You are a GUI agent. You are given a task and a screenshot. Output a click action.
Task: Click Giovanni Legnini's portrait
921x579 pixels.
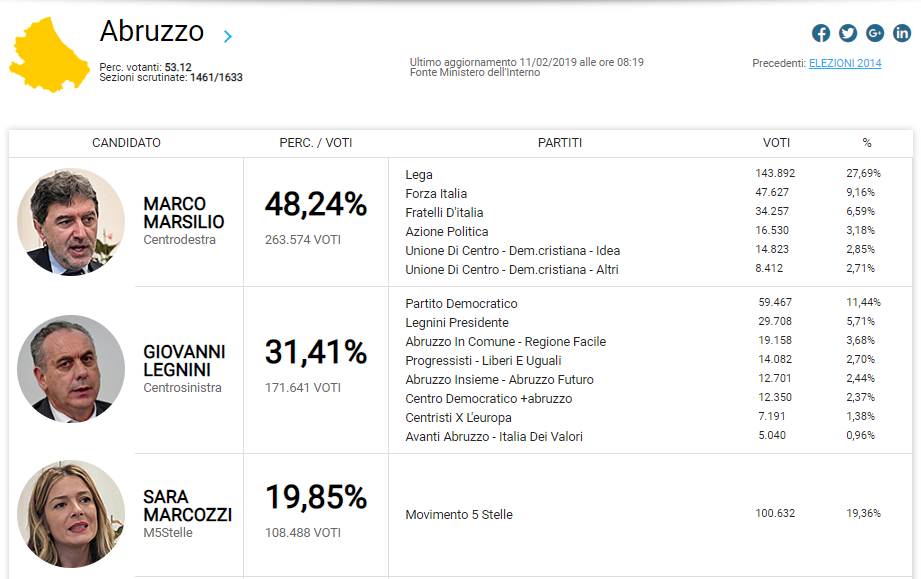[x=71, y=369]
